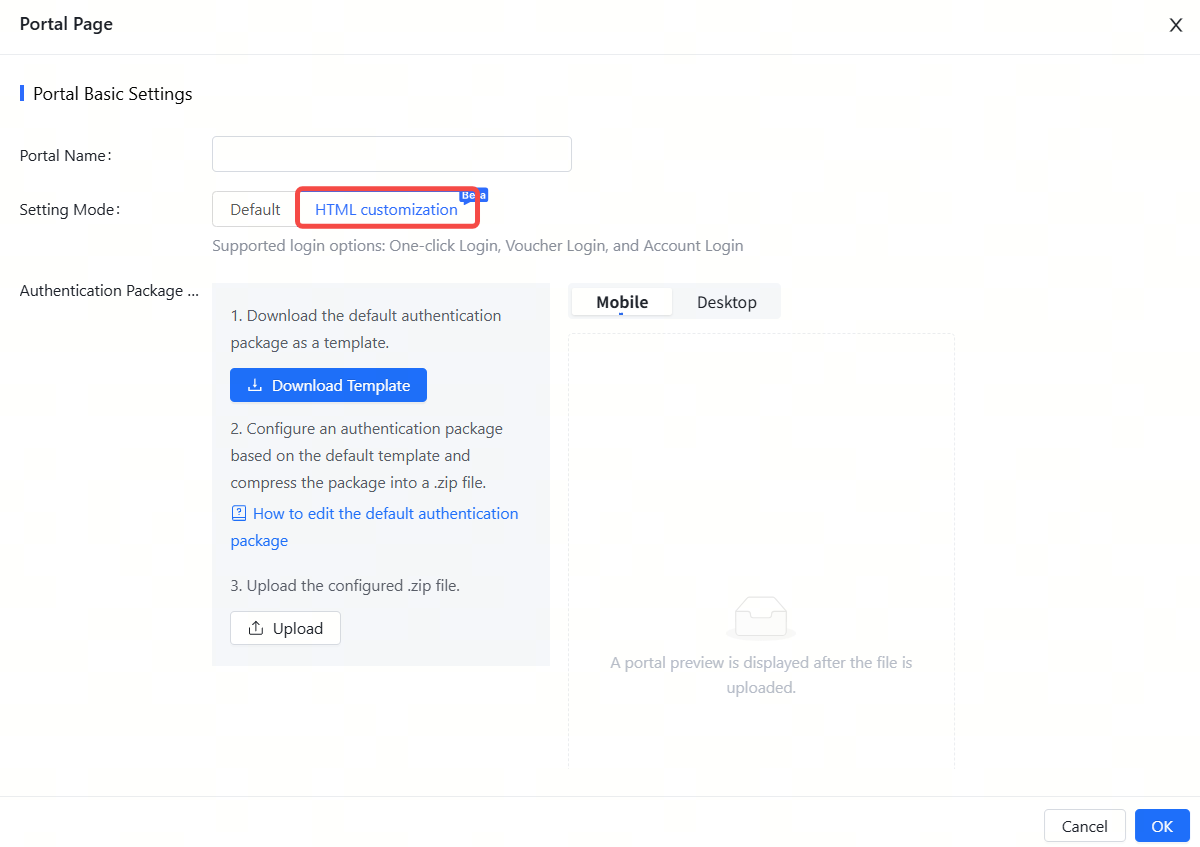Click the upload icon inside the Upload button
The image size is (1200, 847).
(257, 628)
